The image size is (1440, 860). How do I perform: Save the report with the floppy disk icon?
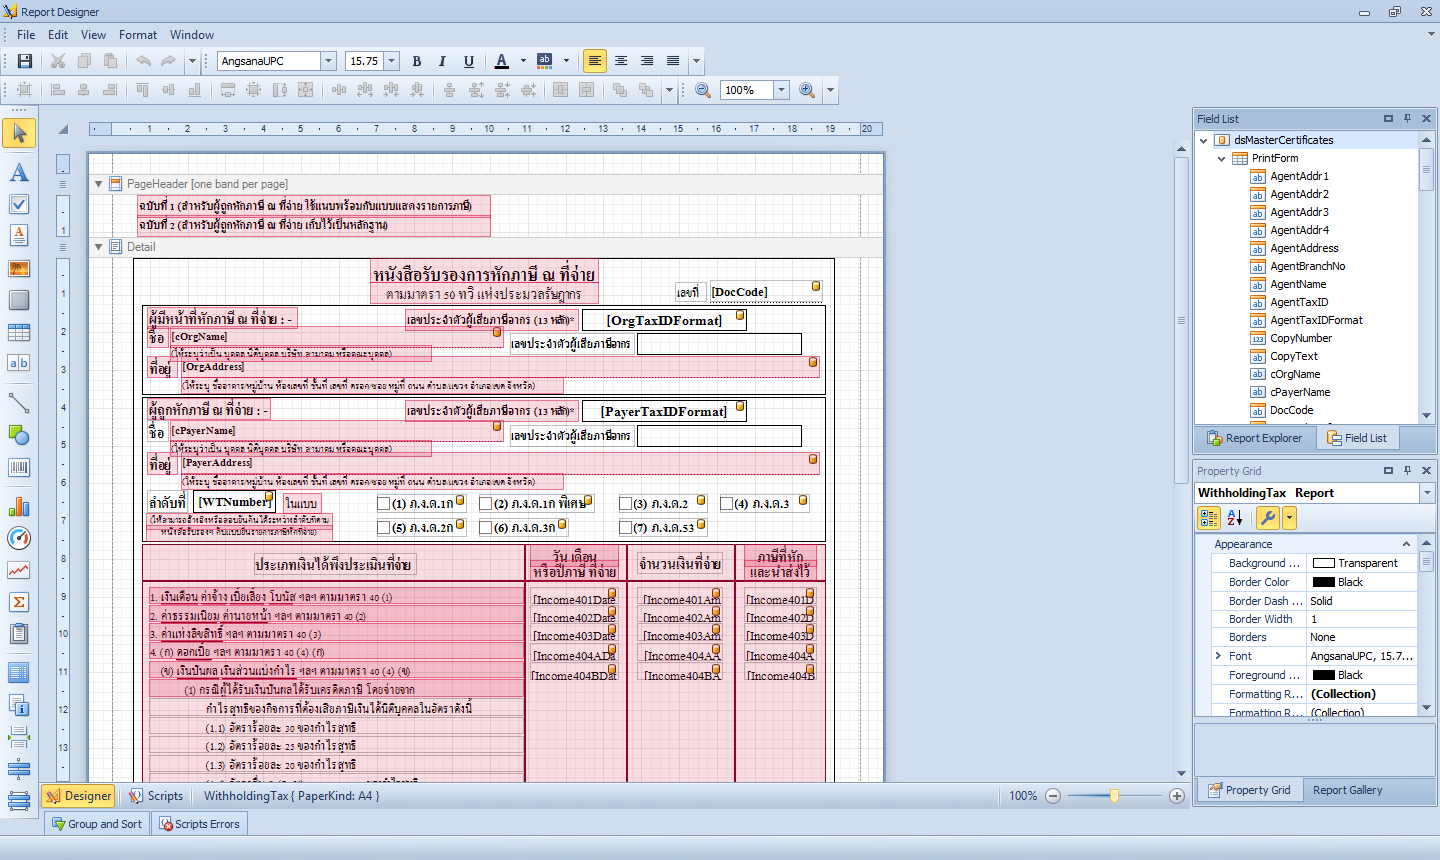click(x=25, y=61)
